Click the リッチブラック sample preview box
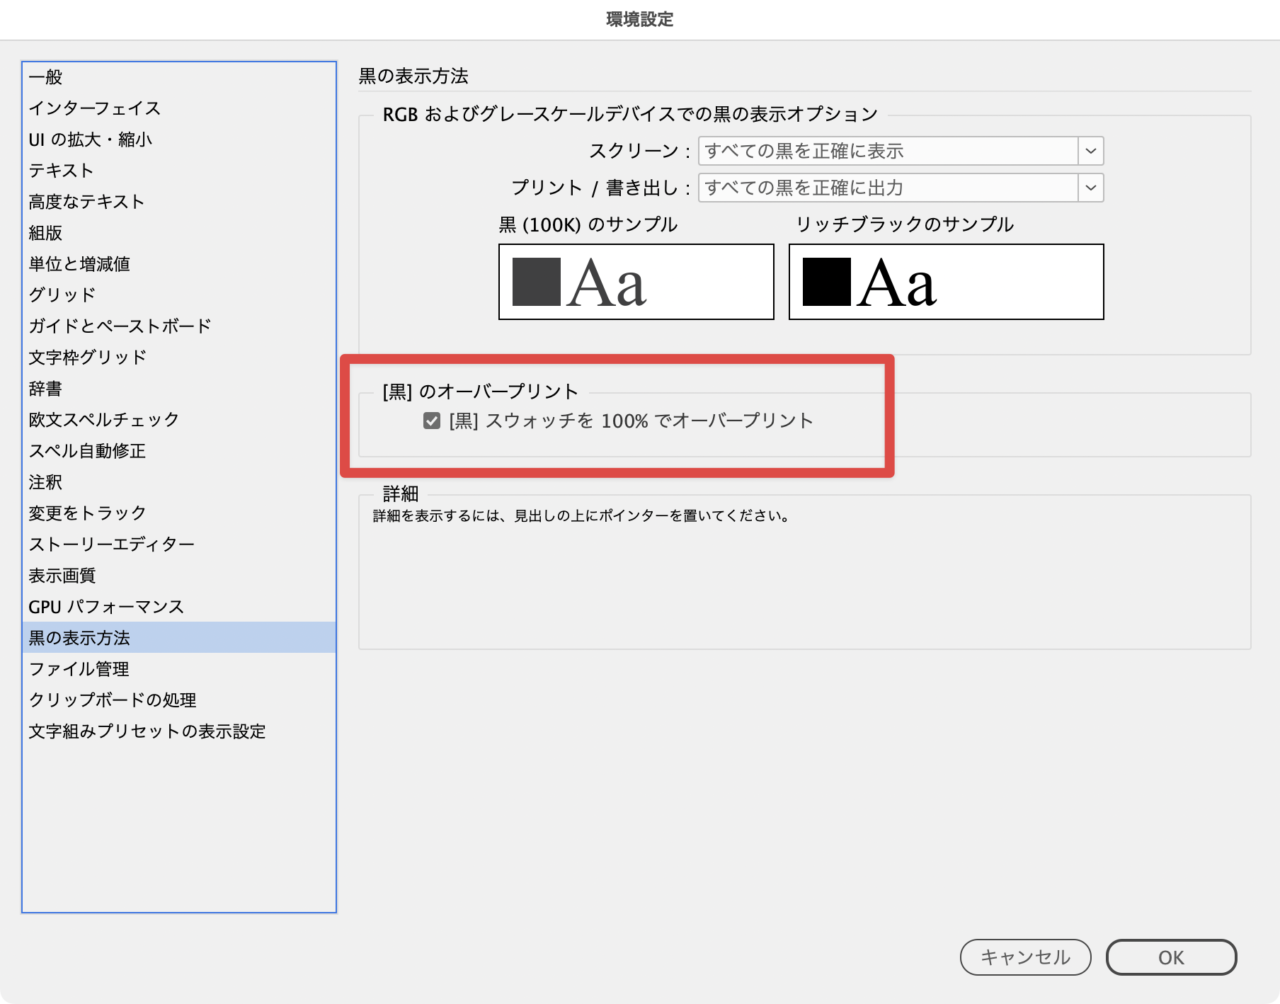The height and width of the screenshot is (1004, 1280). (946, 282)
